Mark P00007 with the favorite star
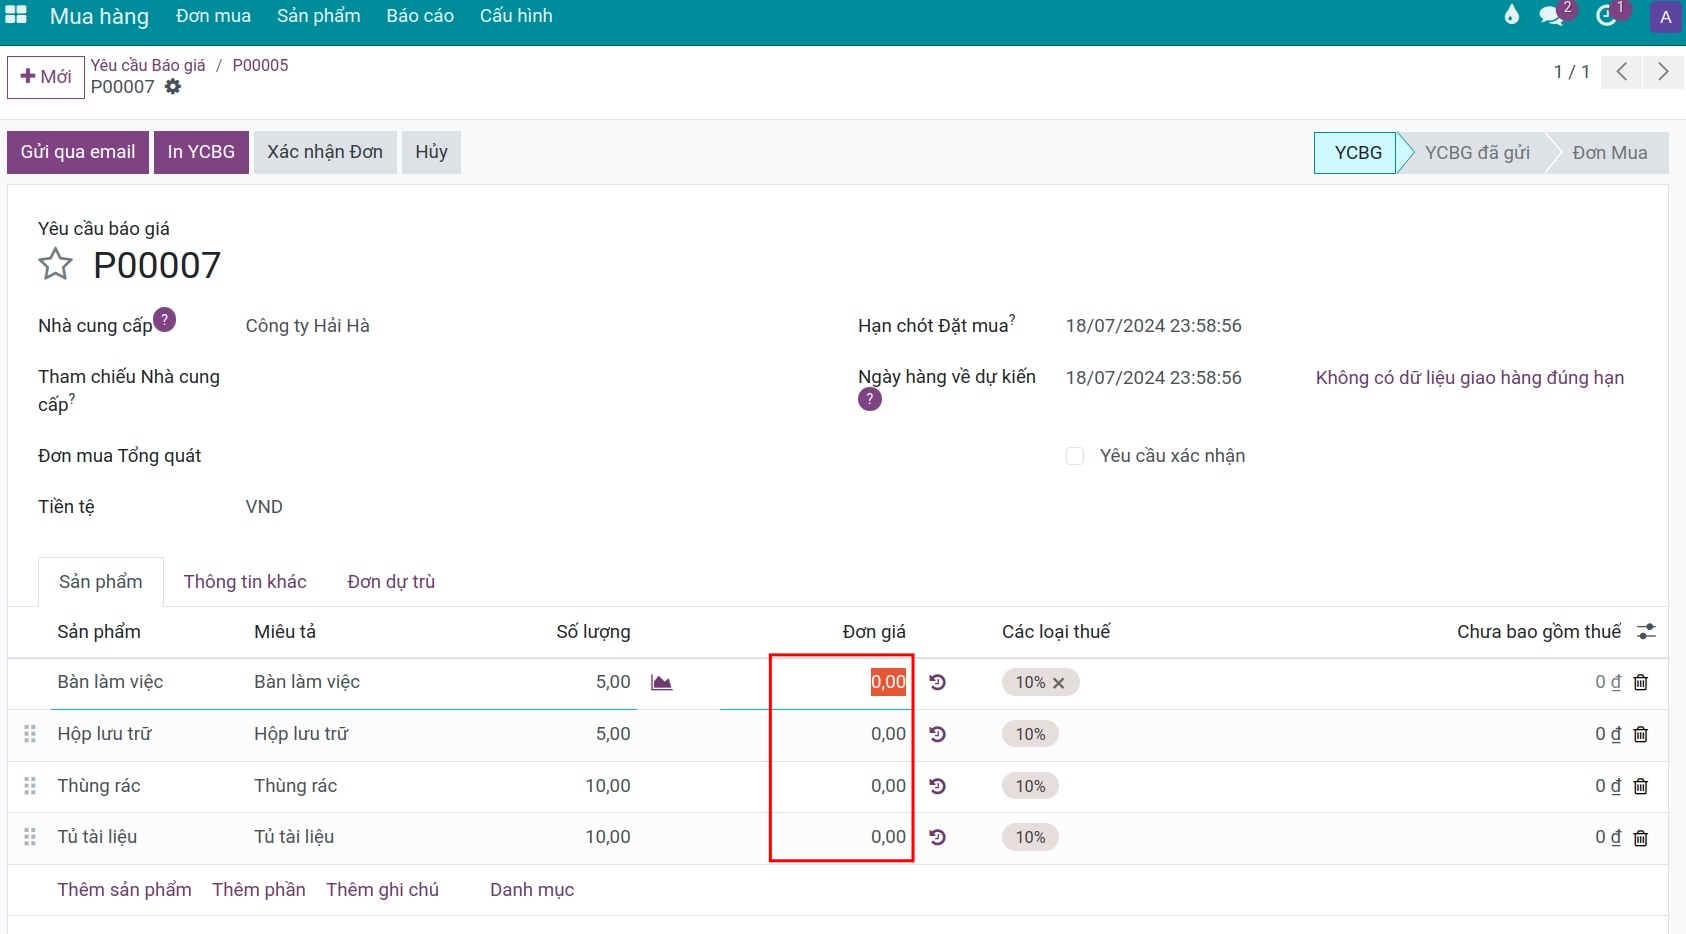Viewport: 1686px width, 934px height. pyautogui.click(x=56, y=265)
